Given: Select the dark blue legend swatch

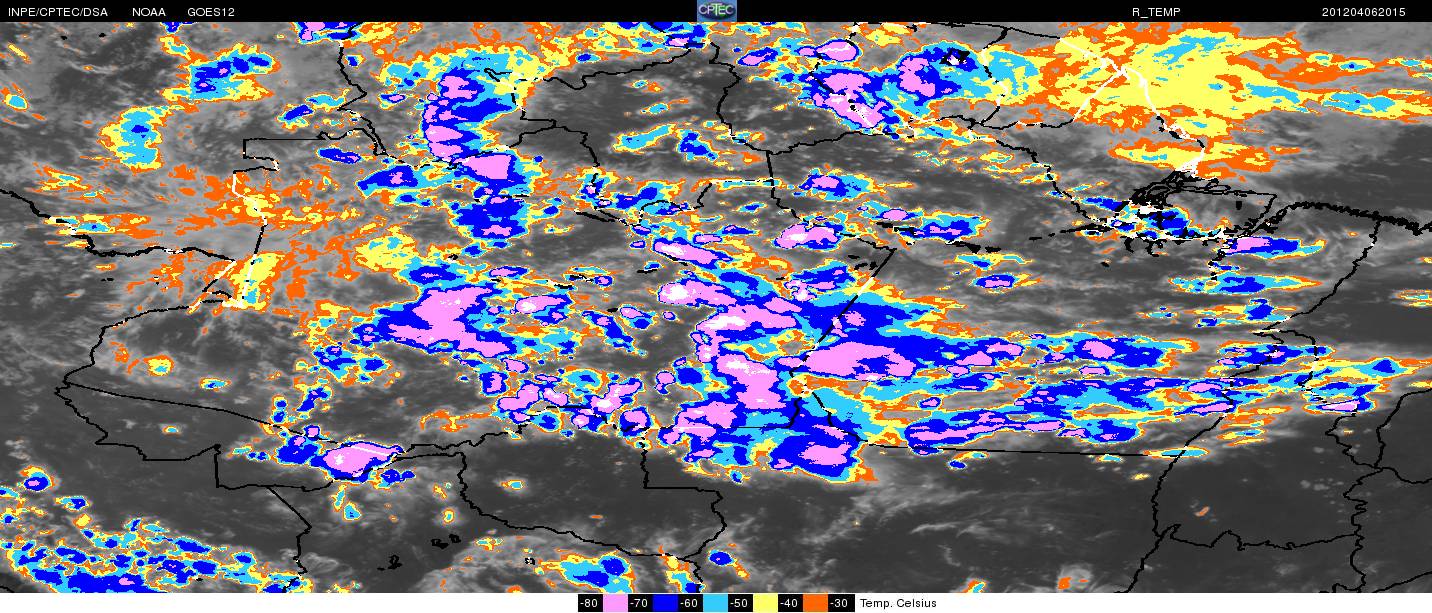Looking at the screenshot, I should pos(665,603).
